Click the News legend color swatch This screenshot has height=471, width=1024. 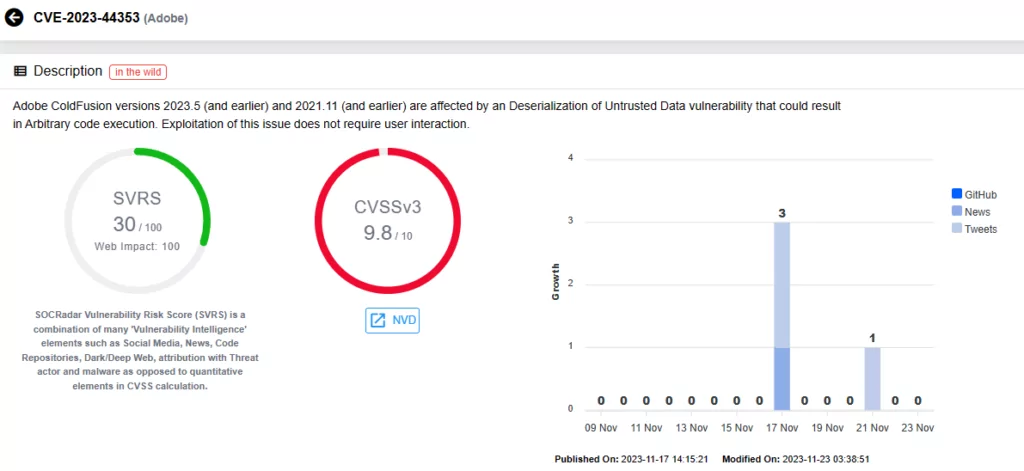(x=957, y=211)
